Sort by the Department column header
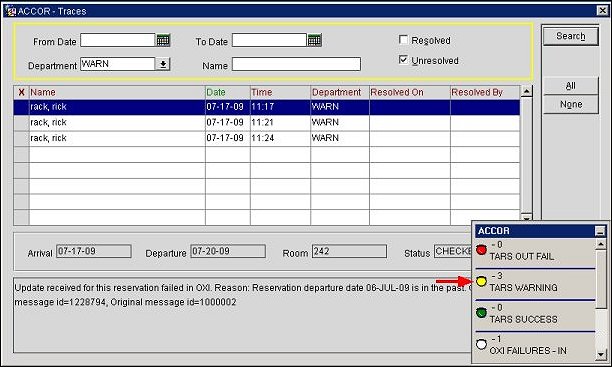 pos(340,92)
